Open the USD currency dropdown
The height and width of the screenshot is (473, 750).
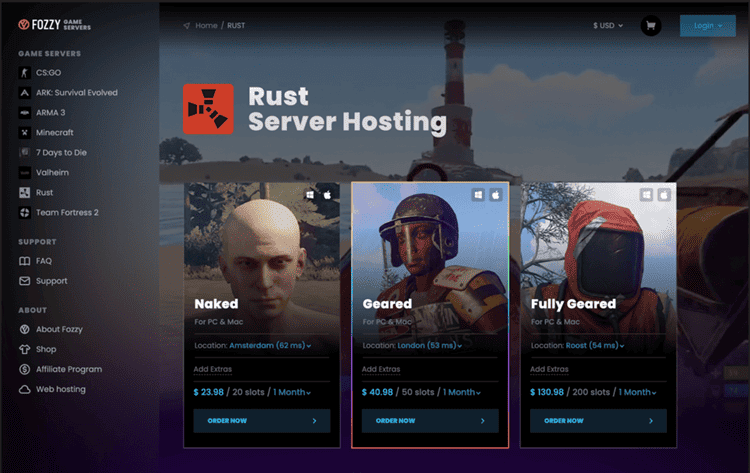tap(608, 25)
